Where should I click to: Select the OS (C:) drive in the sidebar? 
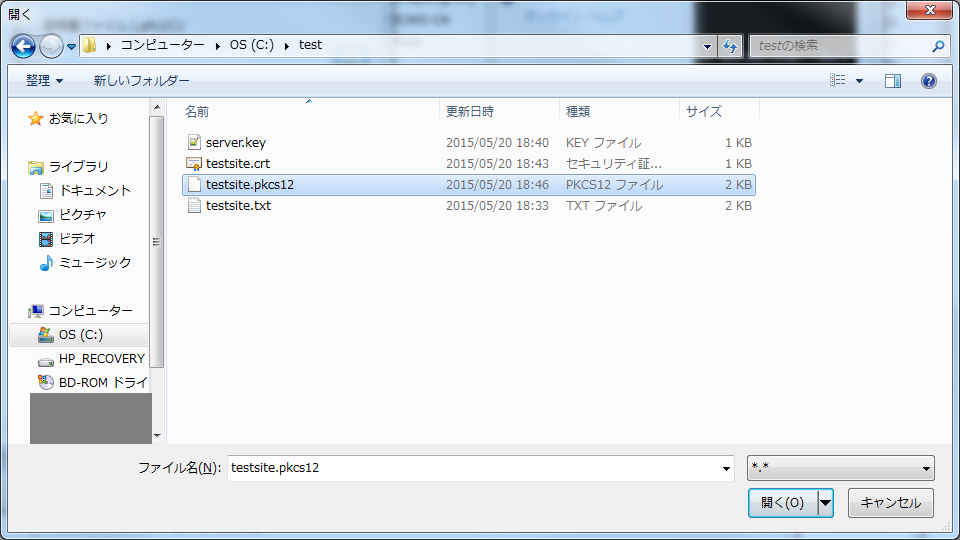pyautogui.click(x=79, y=335)
